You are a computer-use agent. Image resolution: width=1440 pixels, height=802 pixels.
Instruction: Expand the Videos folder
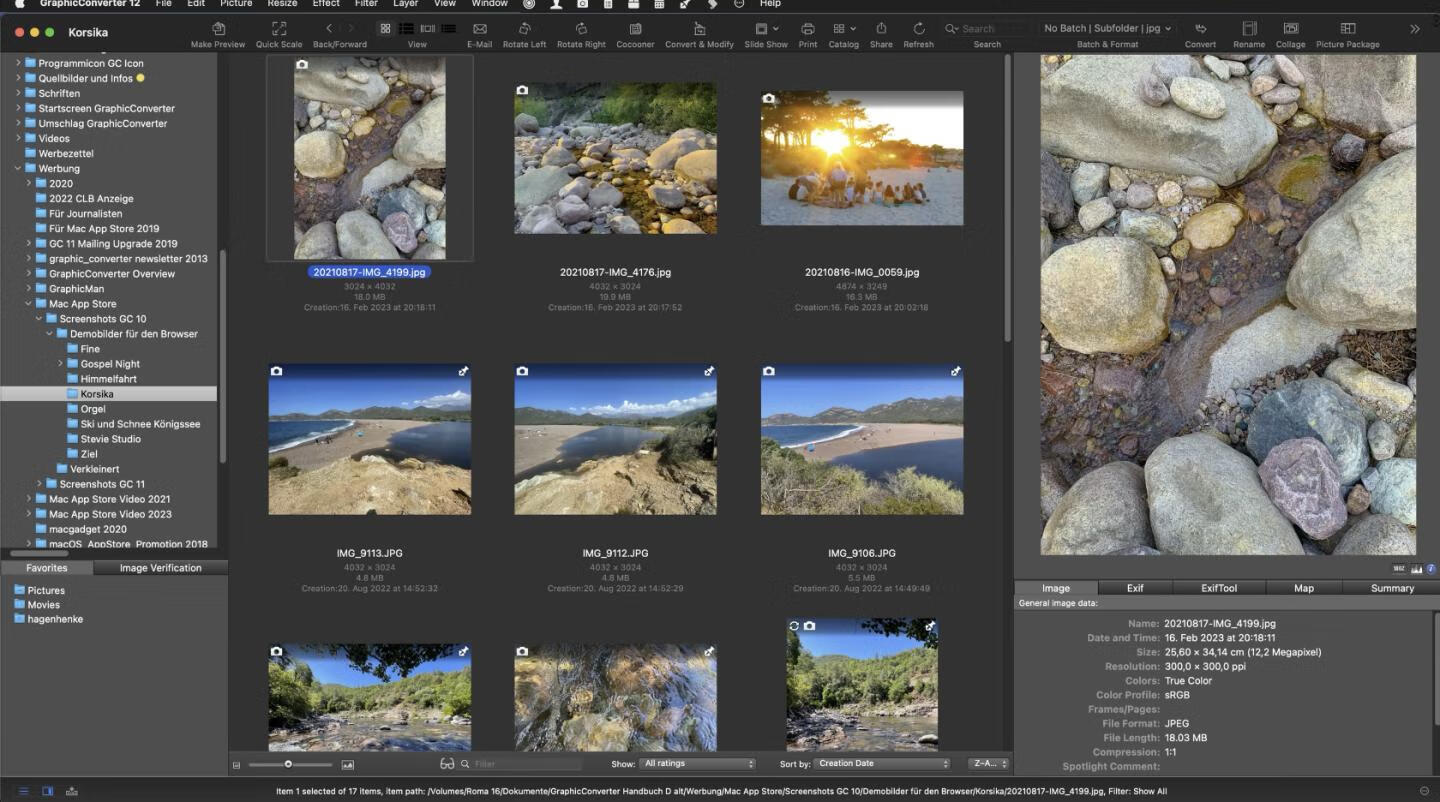[x=18, y=138]
